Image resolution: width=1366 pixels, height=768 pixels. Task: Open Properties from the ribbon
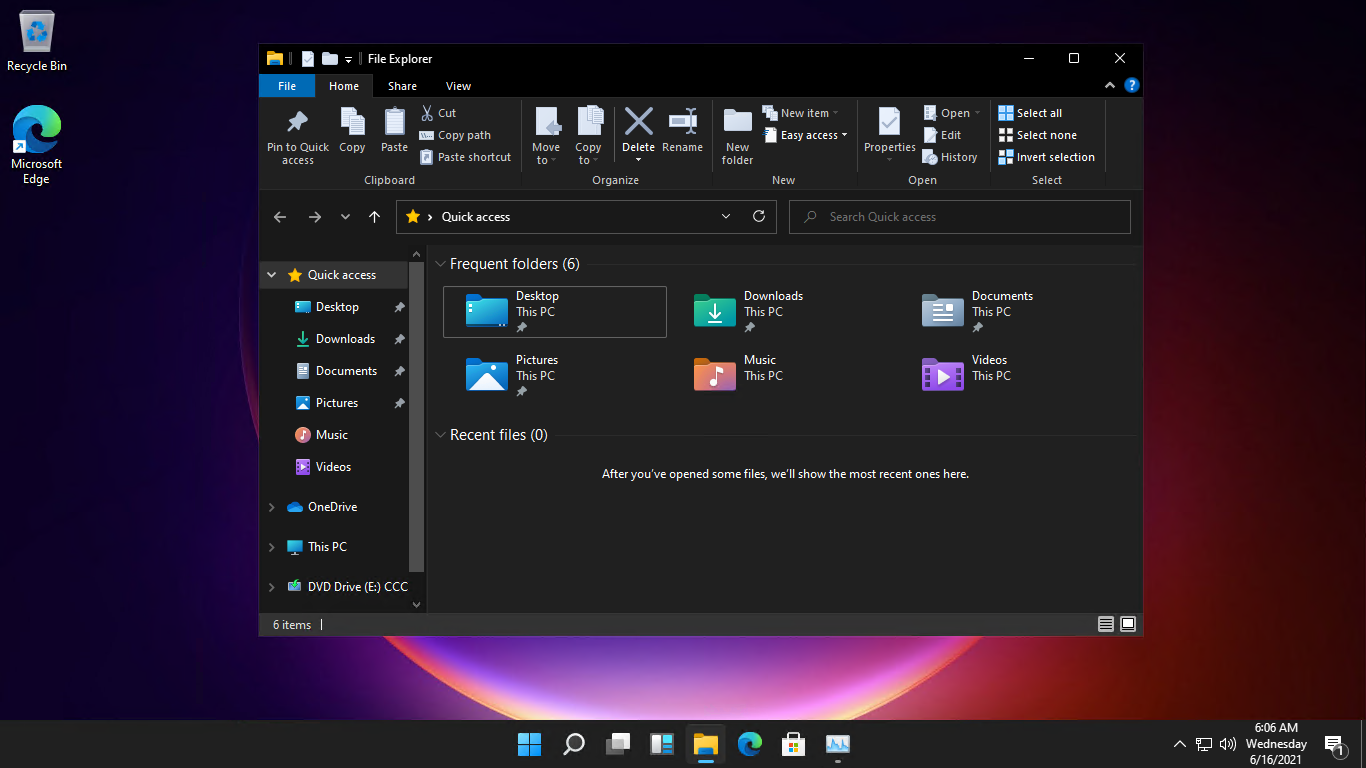click(889, 134)
